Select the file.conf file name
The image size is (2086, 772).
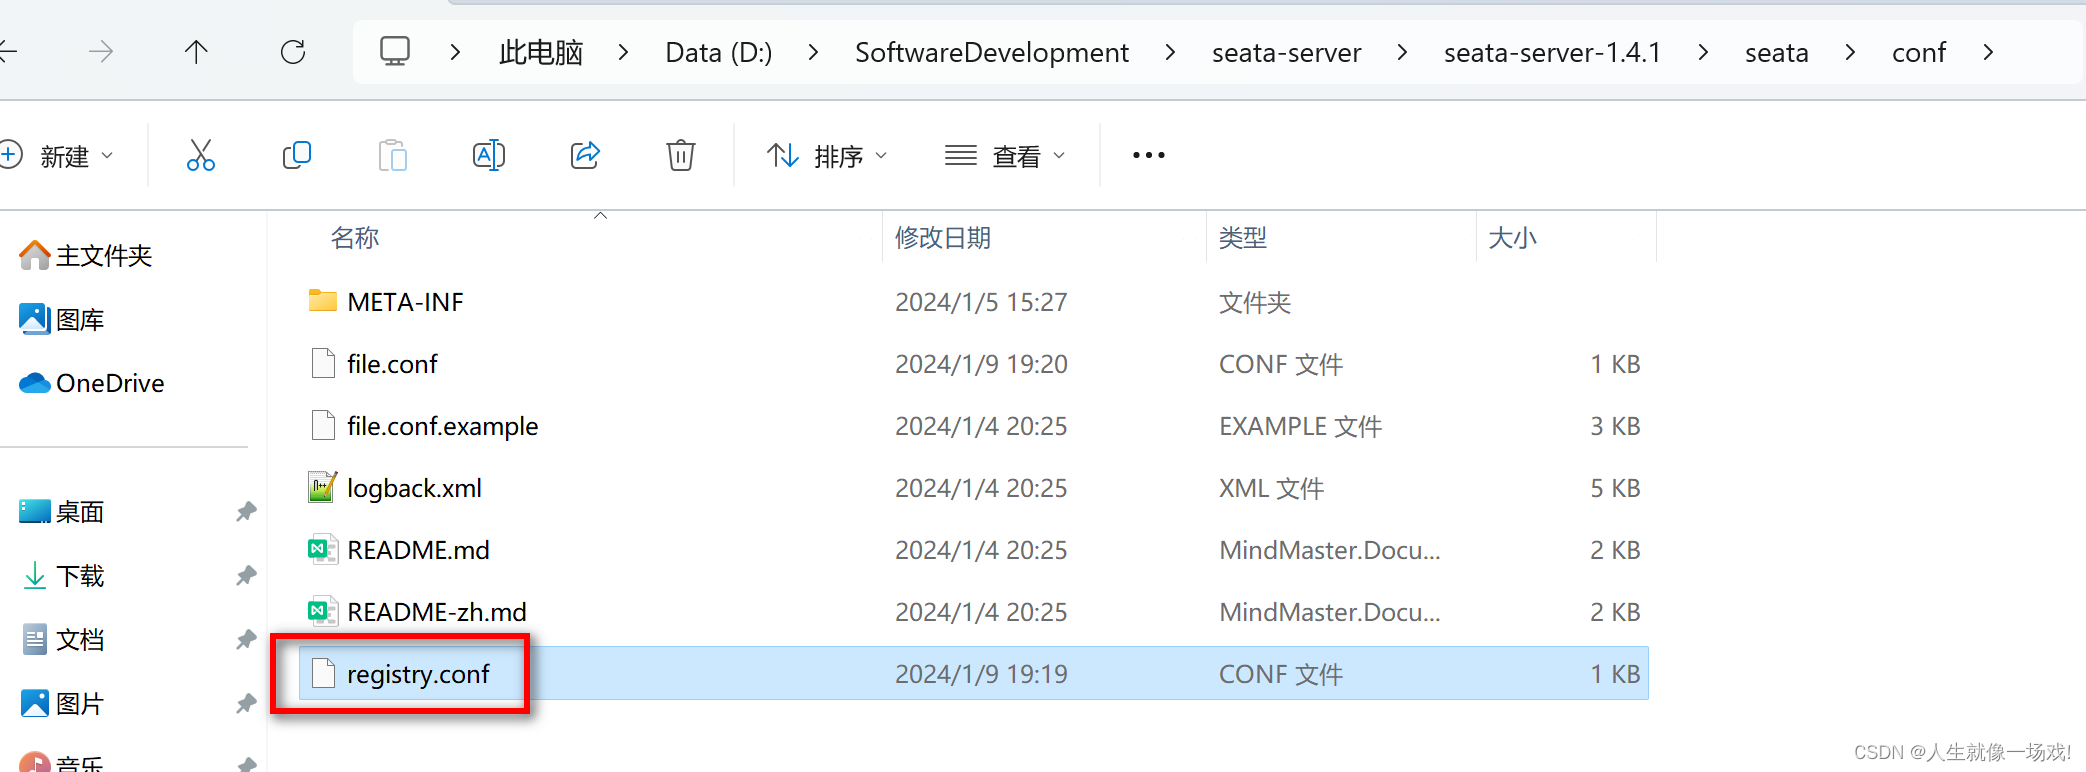[392, 364]
